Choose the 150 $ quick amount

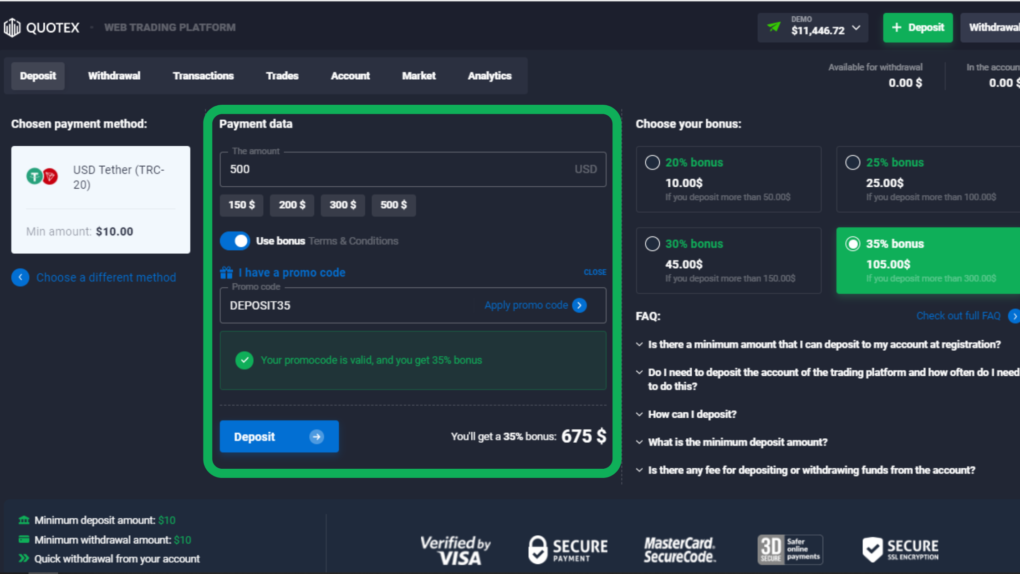[241, 205]
